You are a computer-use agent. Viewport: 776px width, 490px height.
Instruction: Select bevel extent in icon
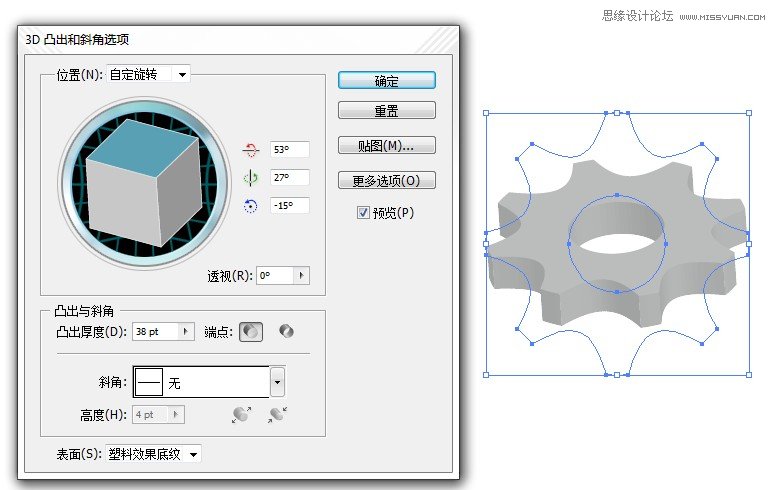pos(277,414)
